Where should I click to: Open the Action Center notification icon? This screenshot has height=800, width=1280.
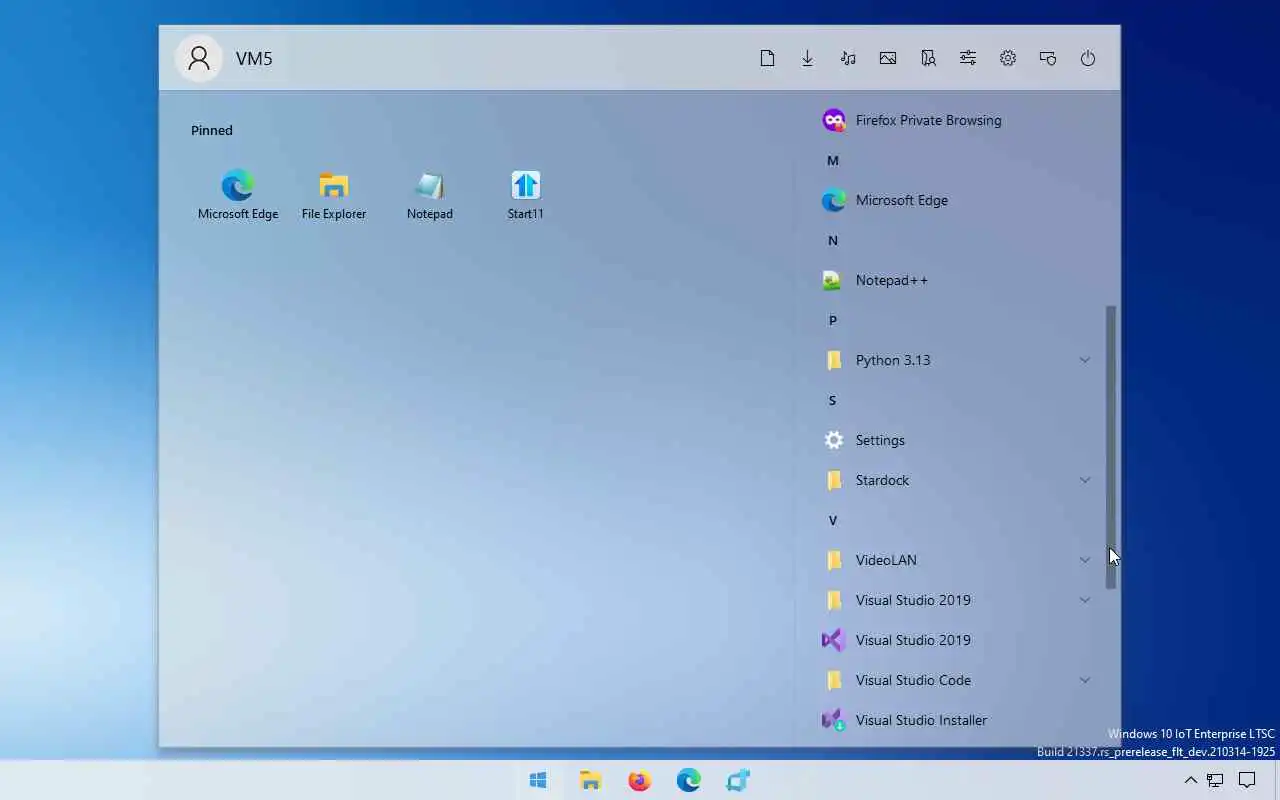tap(1247, 780)
